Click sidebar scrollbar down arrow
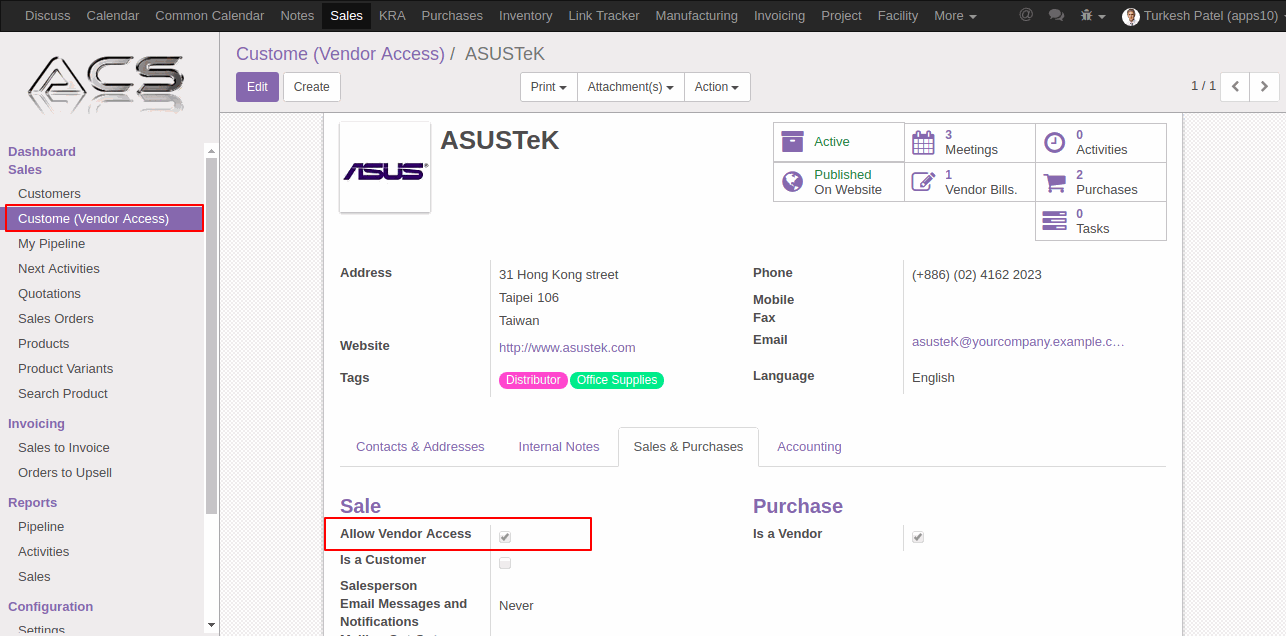This screenshot has width=1286, height=636. coord(211,624)
